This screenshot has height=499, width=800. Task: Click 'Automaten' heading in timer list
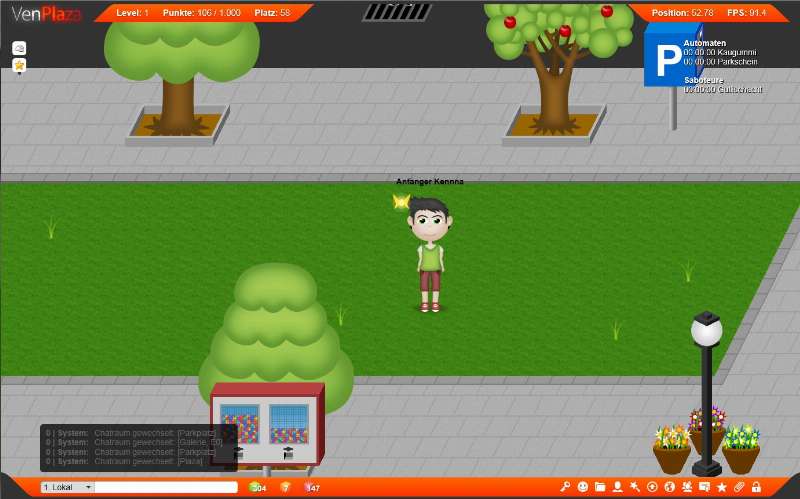[705, 43]
